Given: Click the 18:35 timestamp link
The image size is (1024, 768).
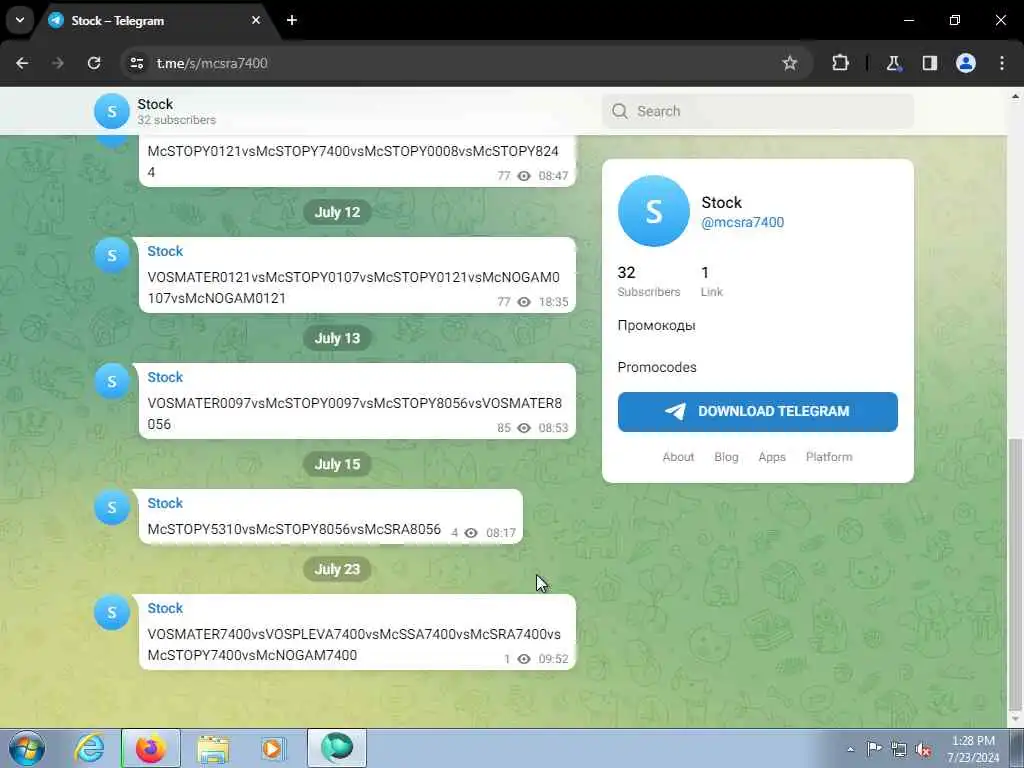Looking at the screenshot, I should coord(553,302).
